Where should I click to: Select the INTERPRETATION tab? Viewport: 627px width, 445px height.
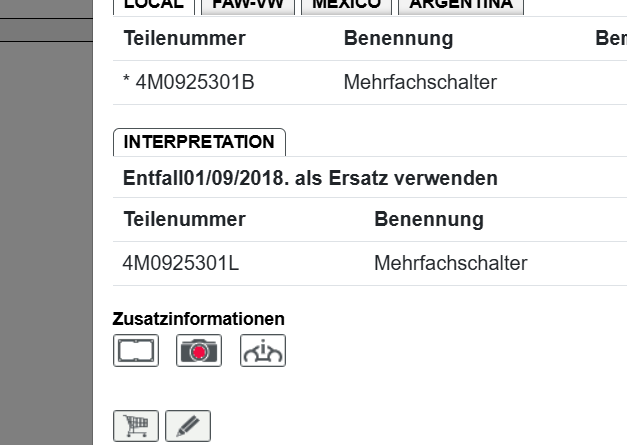pos(199,142)
